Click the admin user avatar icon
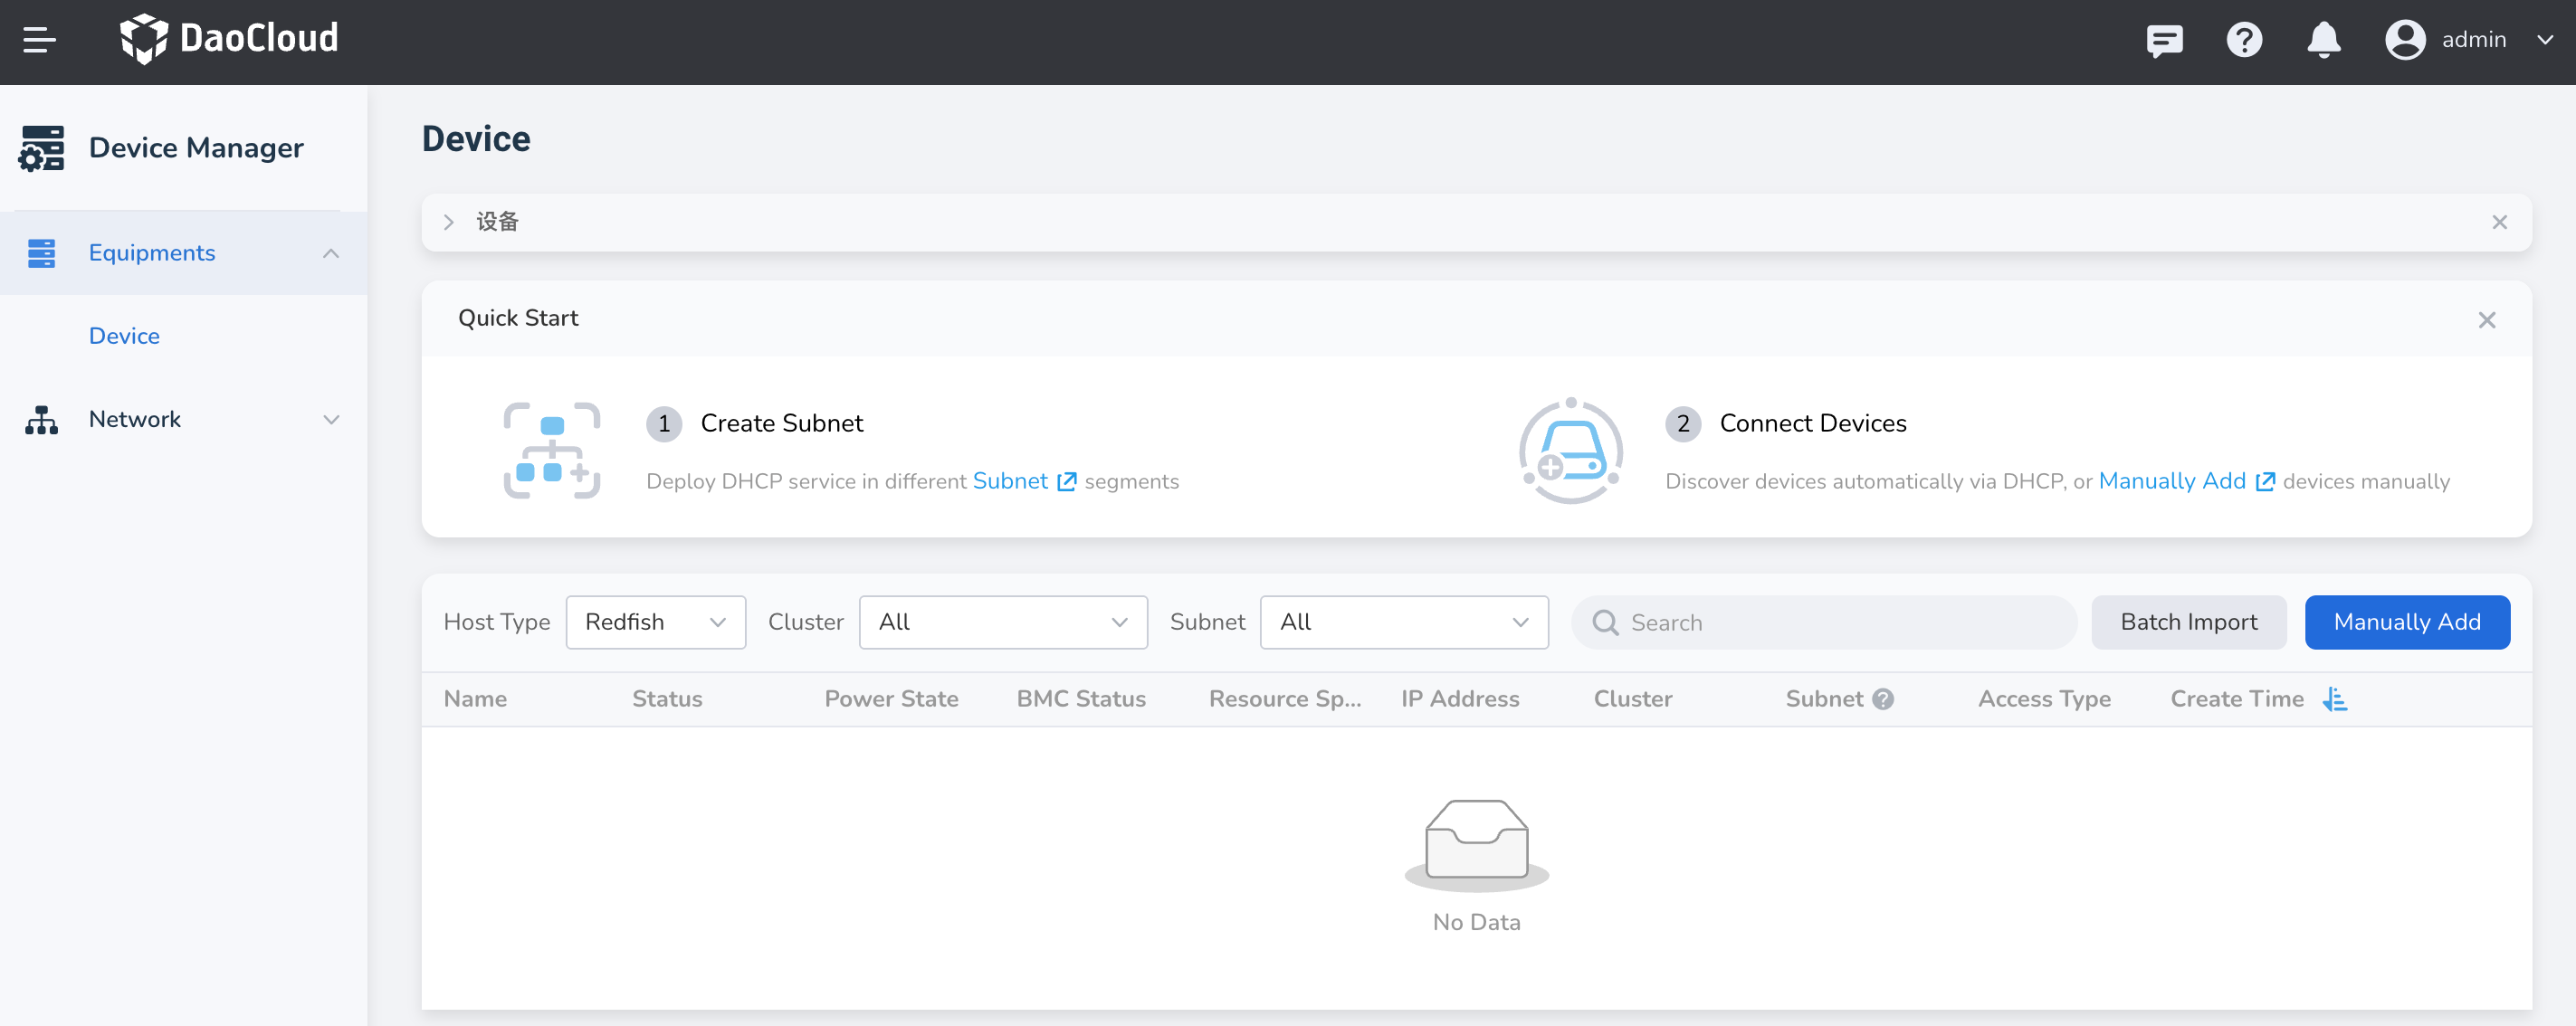The height and width of the screenshot is (1026, 2576). 2405,40
